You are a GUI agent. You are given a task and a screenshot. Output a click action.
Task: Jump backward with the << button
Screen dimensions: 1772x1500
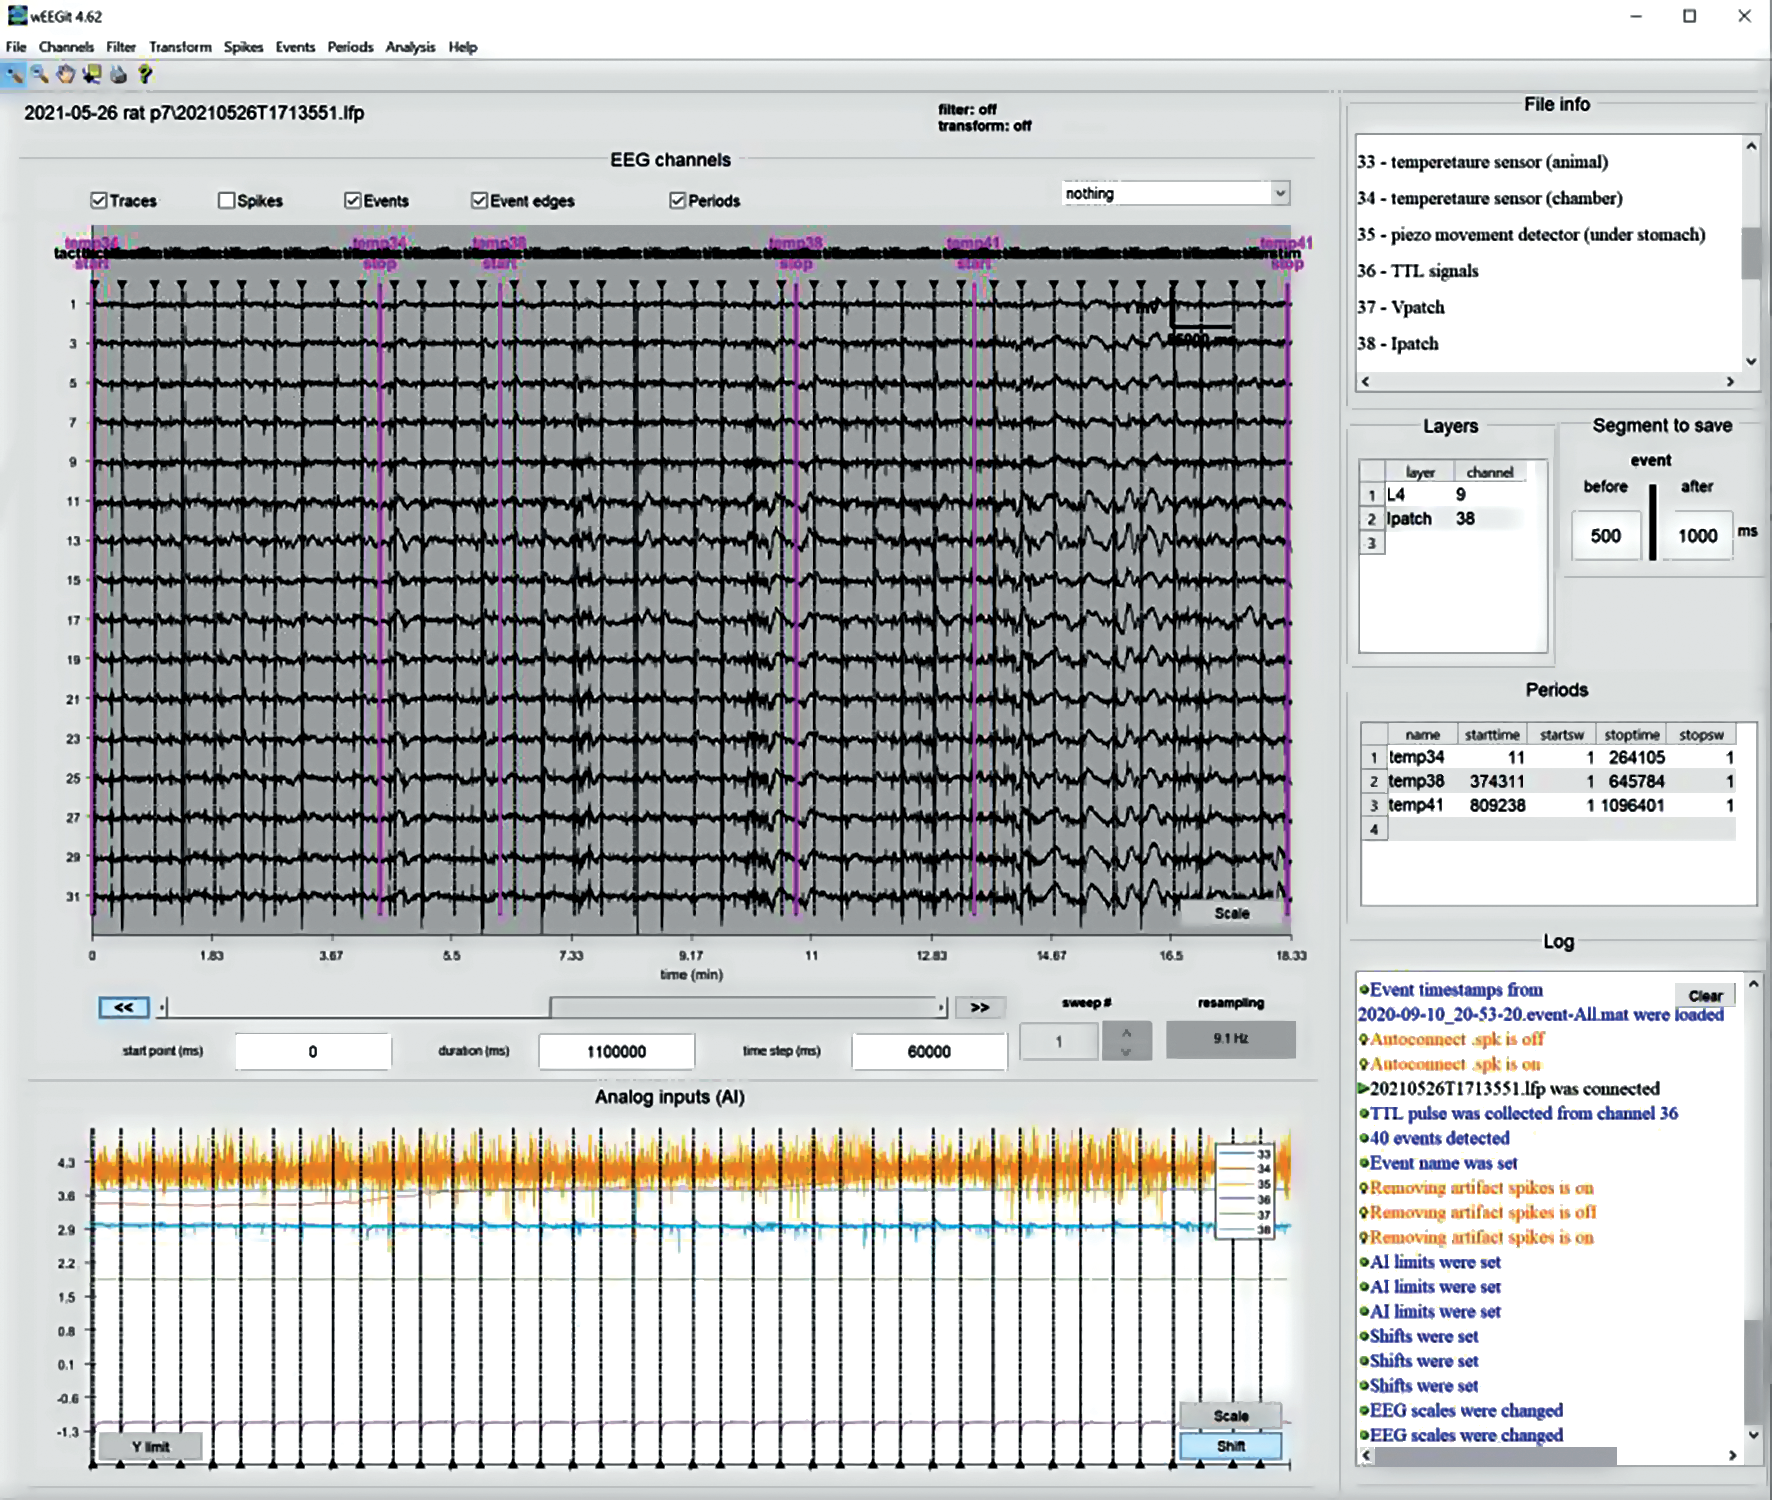tap(124, 1007)
